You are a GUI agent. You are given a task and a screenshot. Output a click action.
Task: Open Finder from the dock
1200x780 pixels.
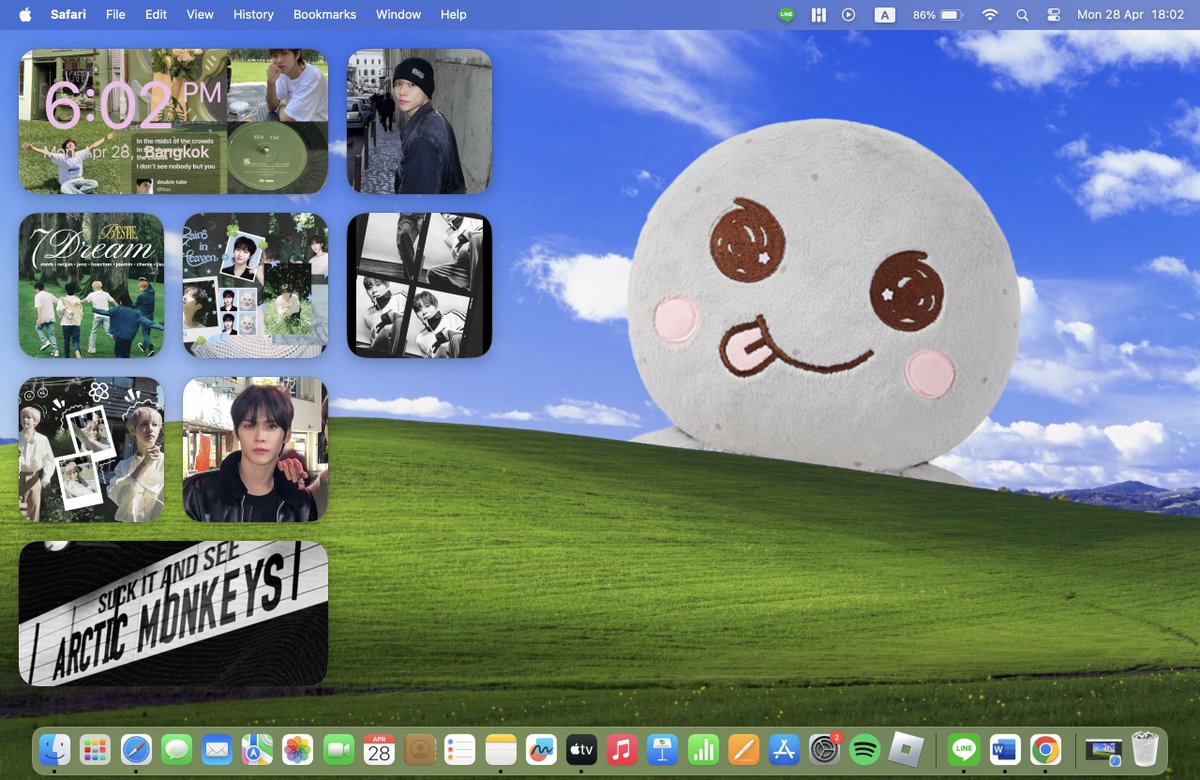[x=54, y=749]
